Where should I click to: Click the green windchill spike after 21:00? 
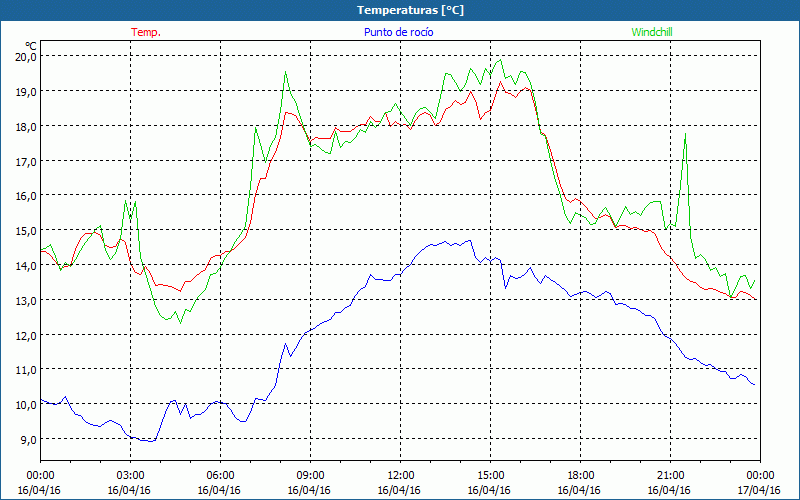click(685, 134)
